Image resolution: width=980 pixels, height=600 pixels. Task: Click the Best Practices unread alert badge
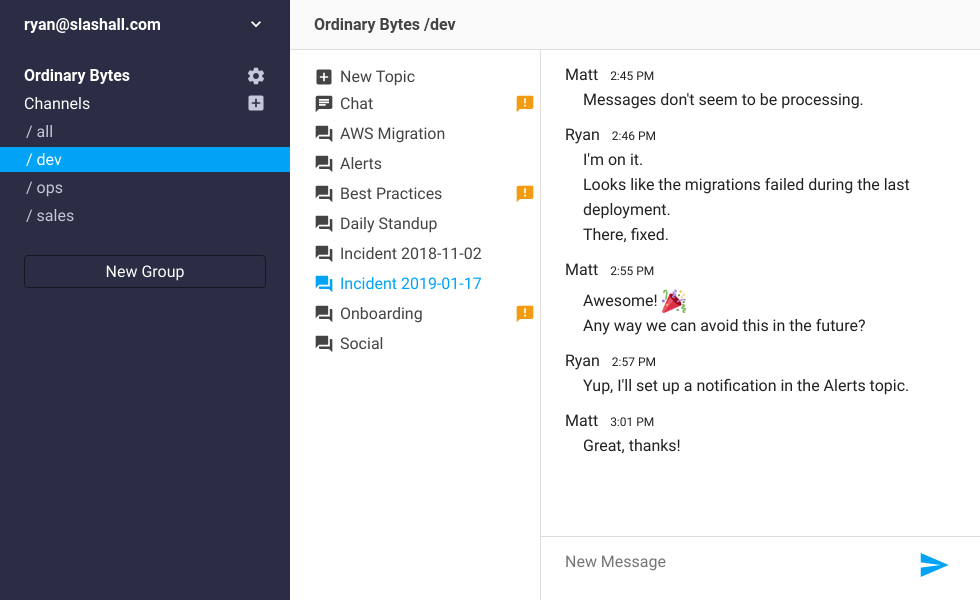click(524, 193)
